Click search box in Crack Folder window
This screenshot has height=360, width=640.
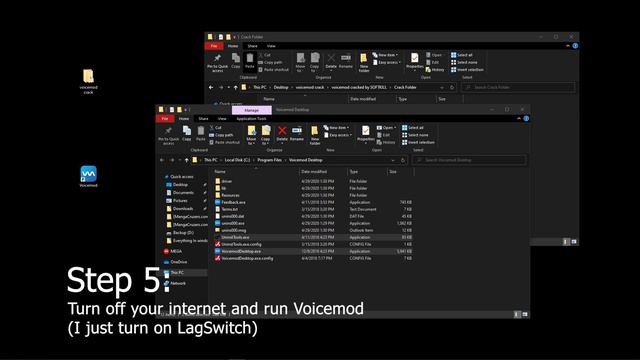click(x=518, y=87)
